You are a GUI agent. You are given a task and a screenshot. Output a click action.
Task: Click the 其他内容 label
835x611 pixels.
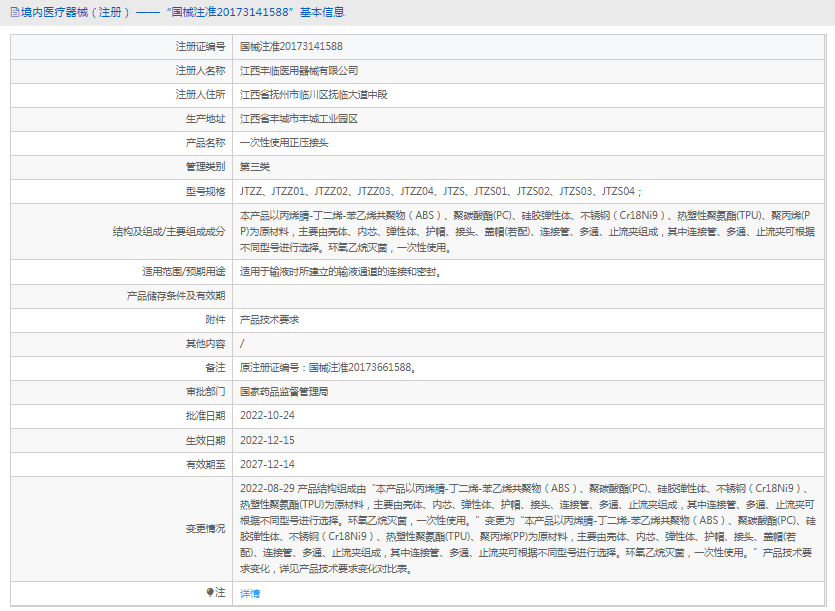pos(205,344)
